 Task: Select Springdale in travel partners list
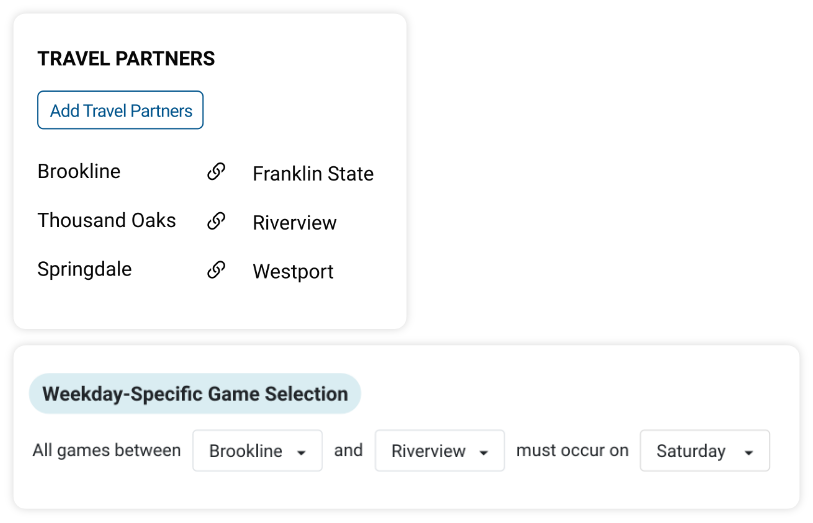(x=85, y=270)
